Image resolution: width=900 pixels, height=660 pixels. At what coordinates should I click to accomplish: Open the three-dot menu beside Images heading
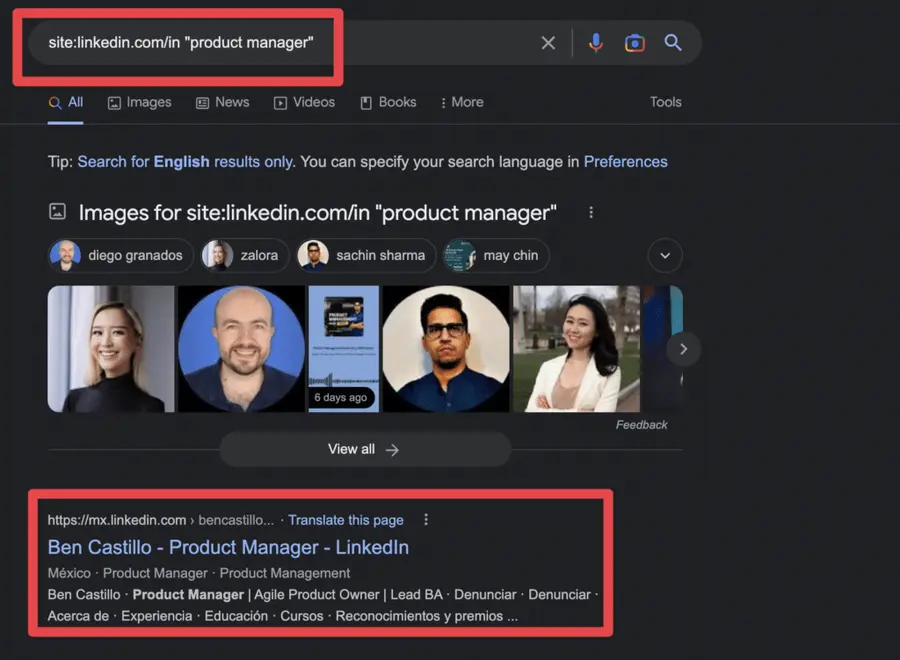tap(591, 212)
